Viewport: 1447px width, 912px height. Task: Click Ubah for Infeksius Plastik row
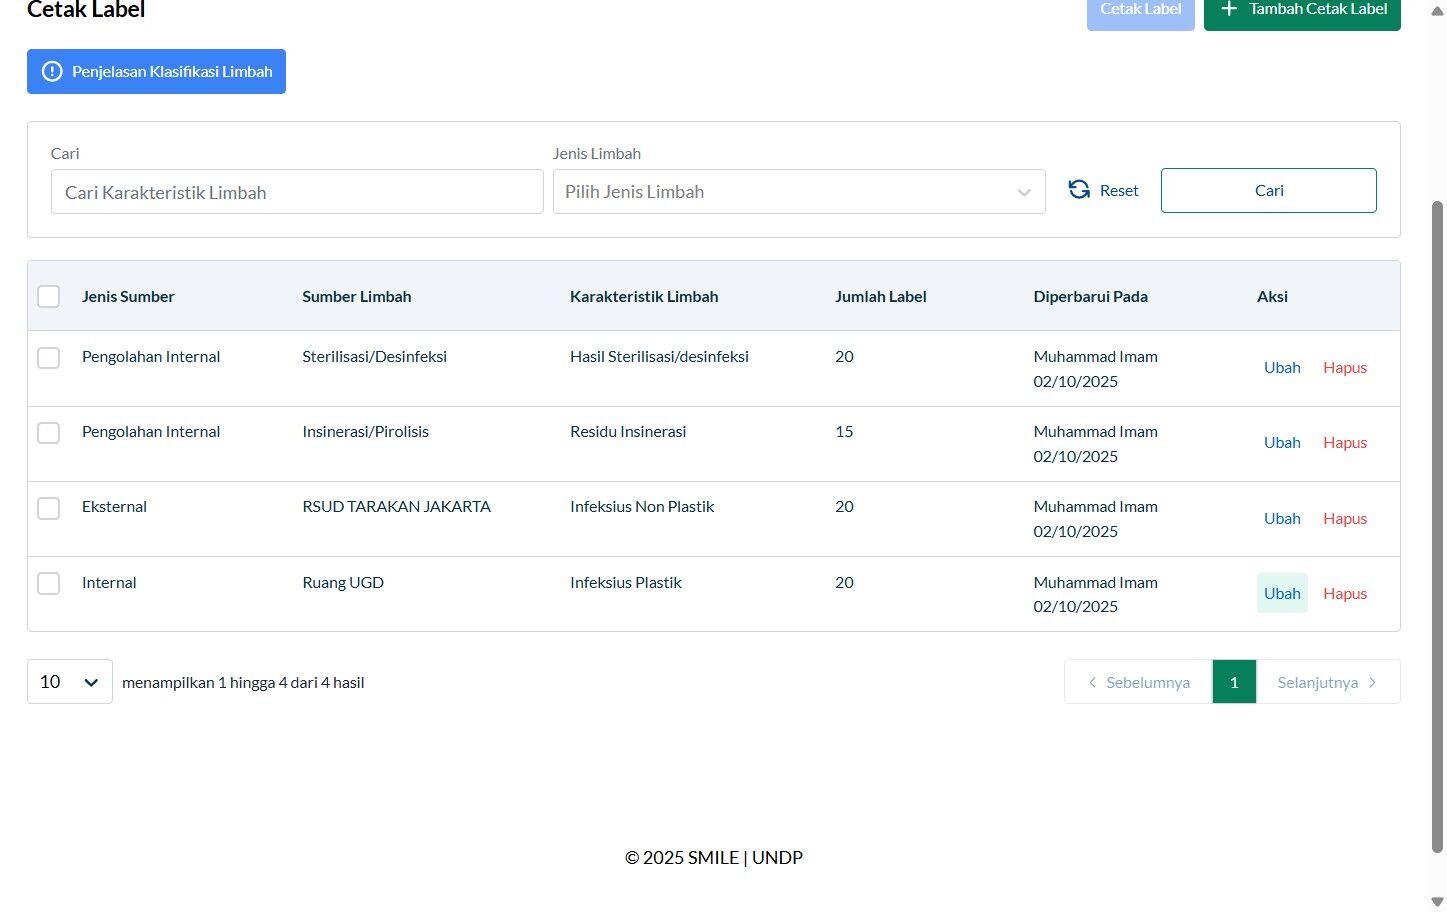click(x=1282, y=593)
